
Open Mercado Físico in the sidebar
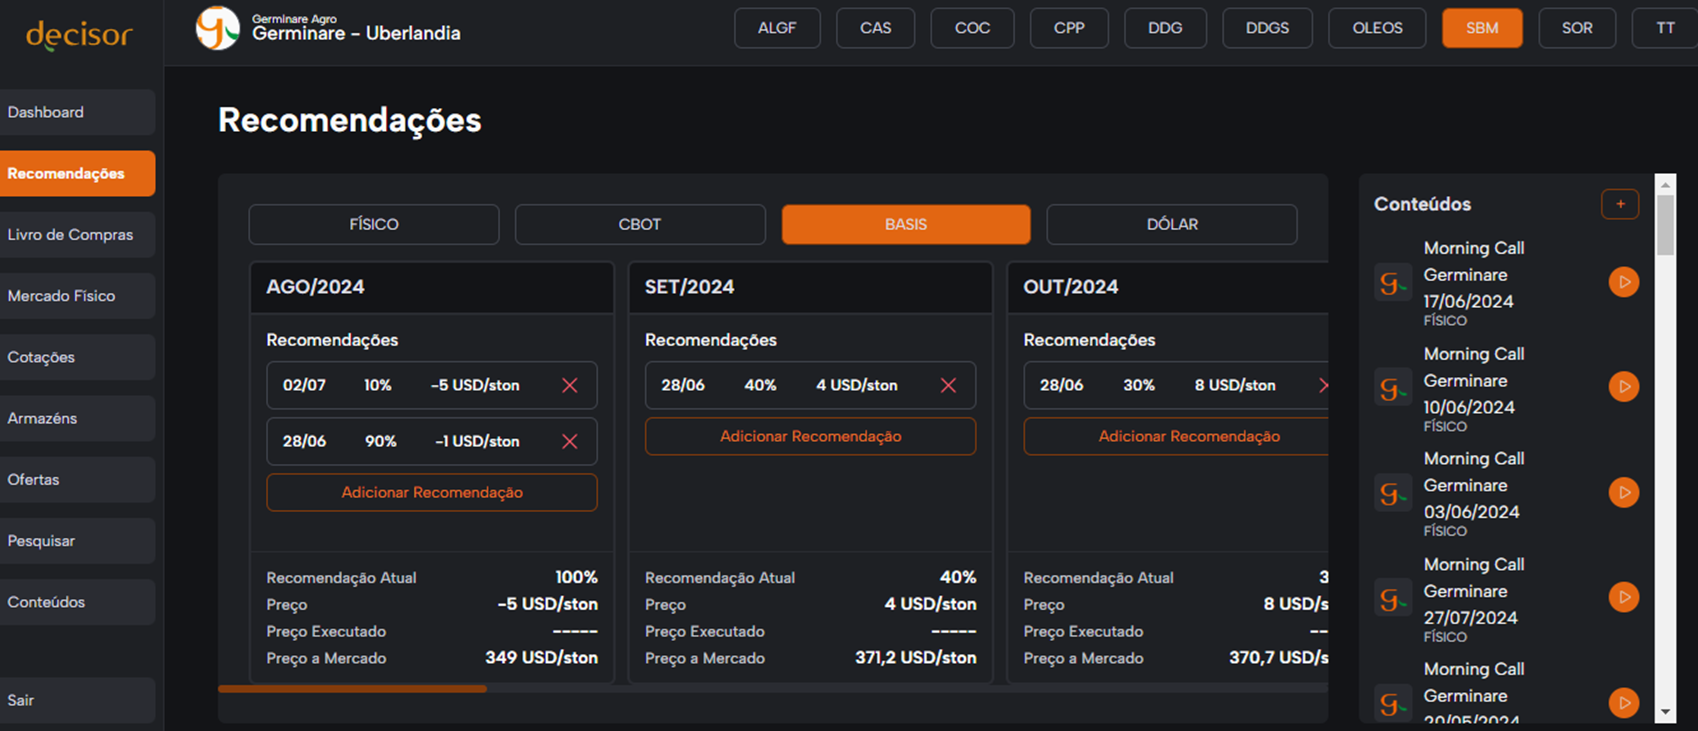point(77,296)
